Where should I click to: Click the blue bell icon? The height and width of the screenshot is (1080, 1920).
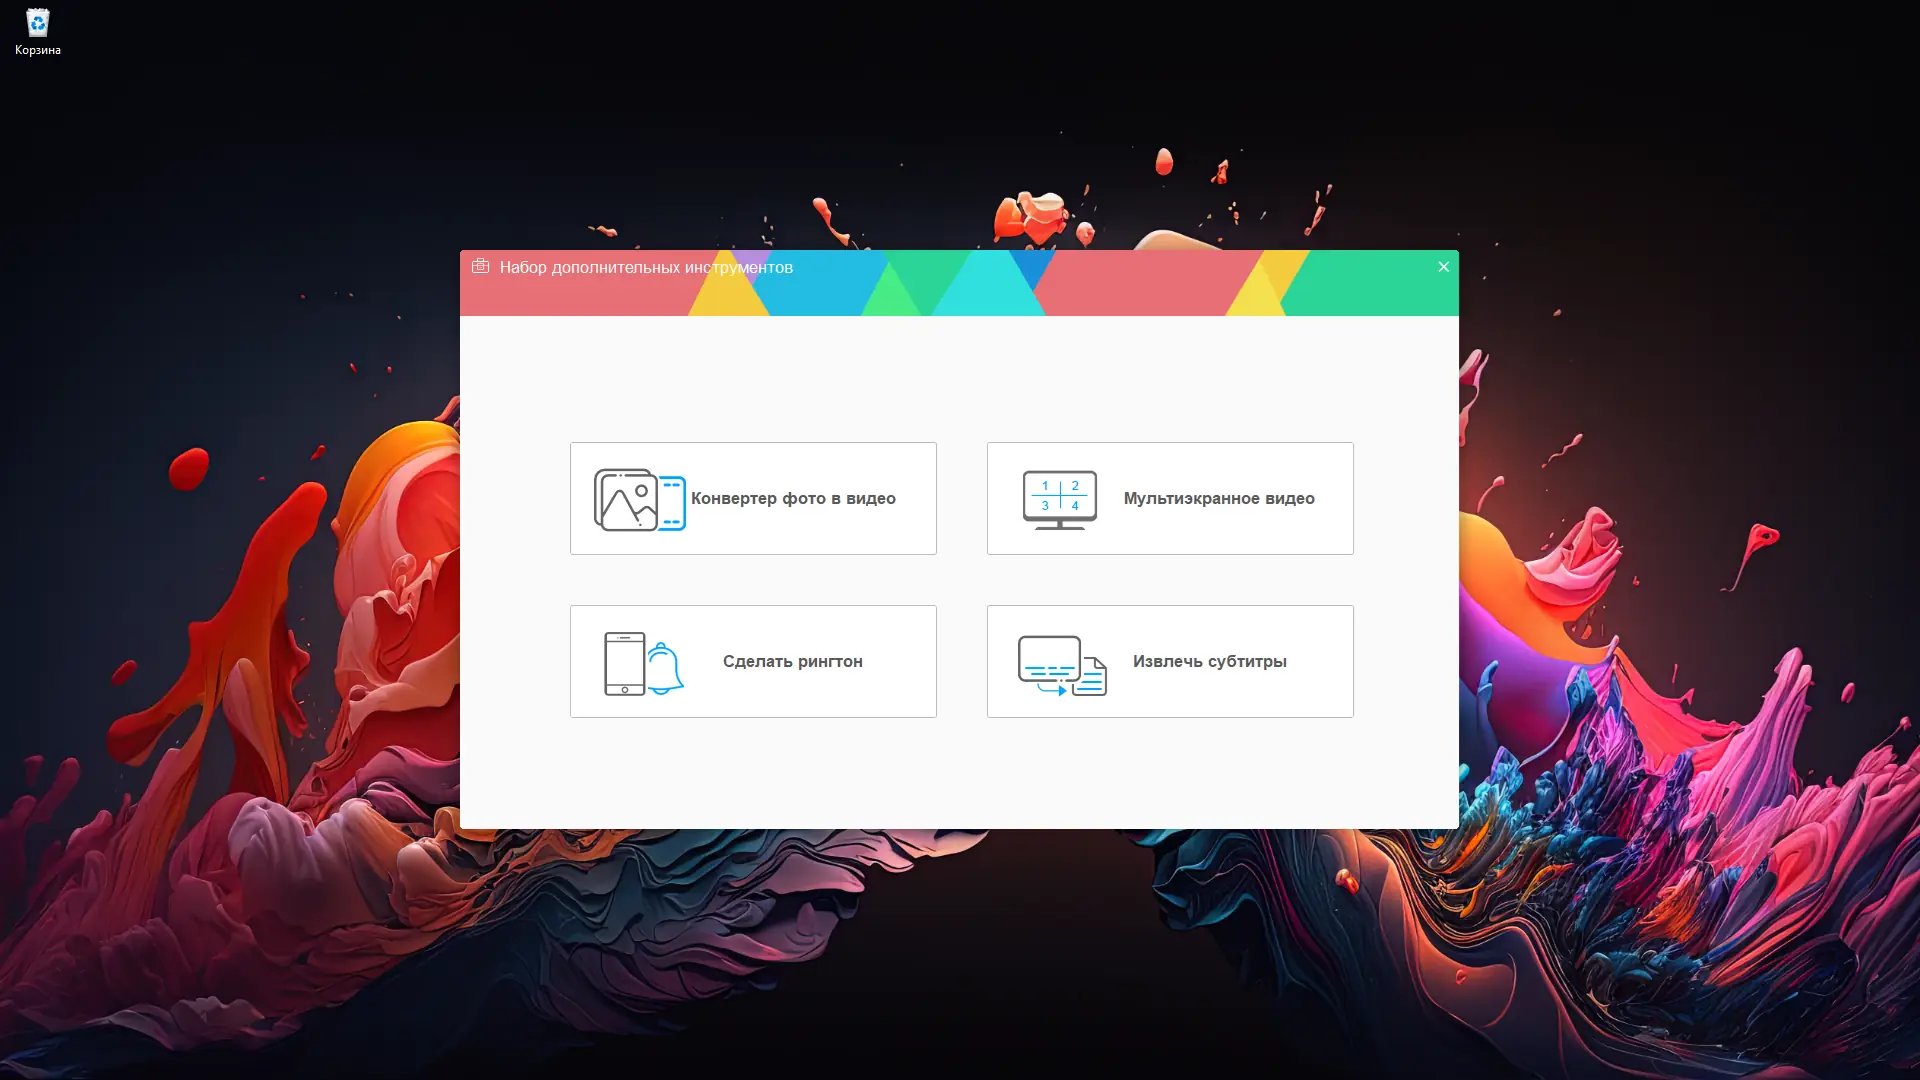coord(665,668)
